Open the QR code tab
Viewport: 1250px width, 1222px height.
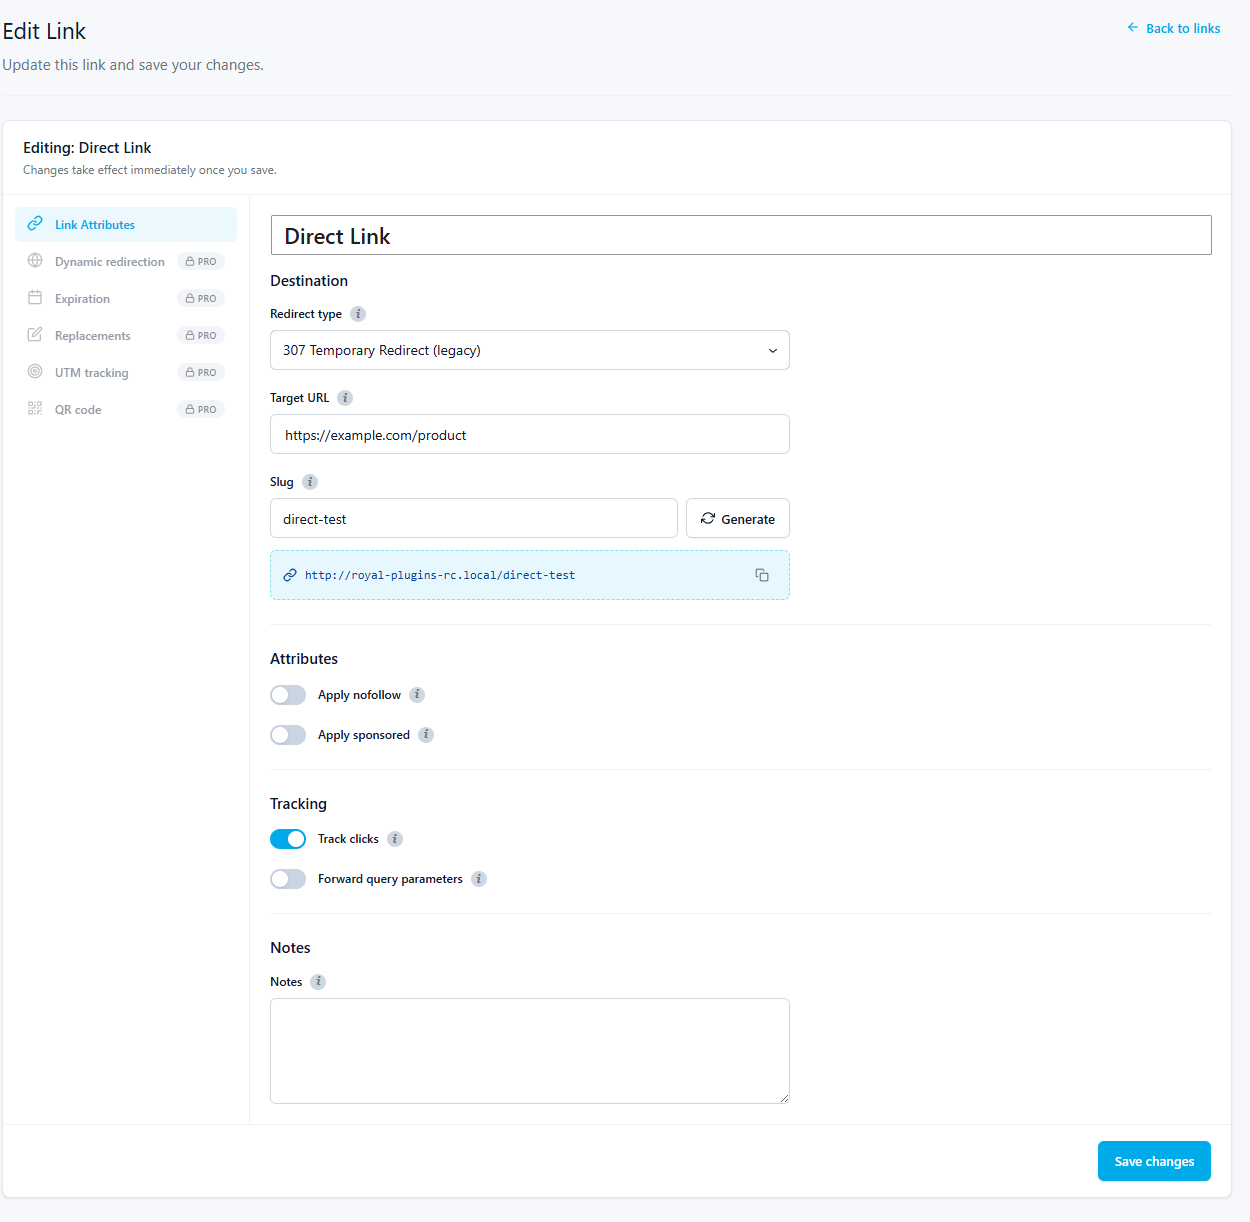(126, 410)
